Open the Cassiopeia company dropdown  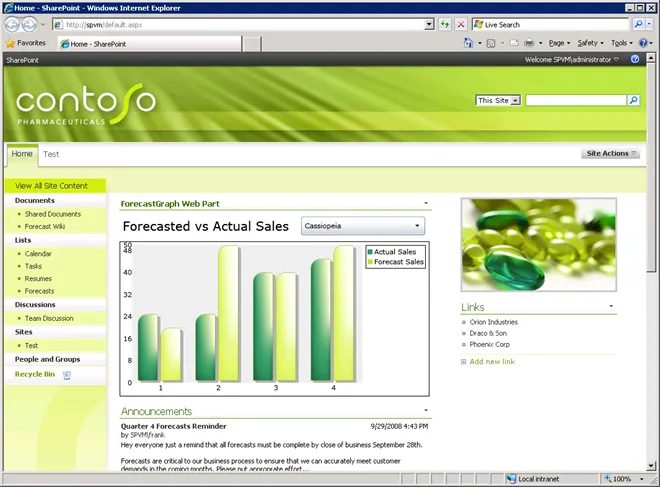(x=362, y=226)
